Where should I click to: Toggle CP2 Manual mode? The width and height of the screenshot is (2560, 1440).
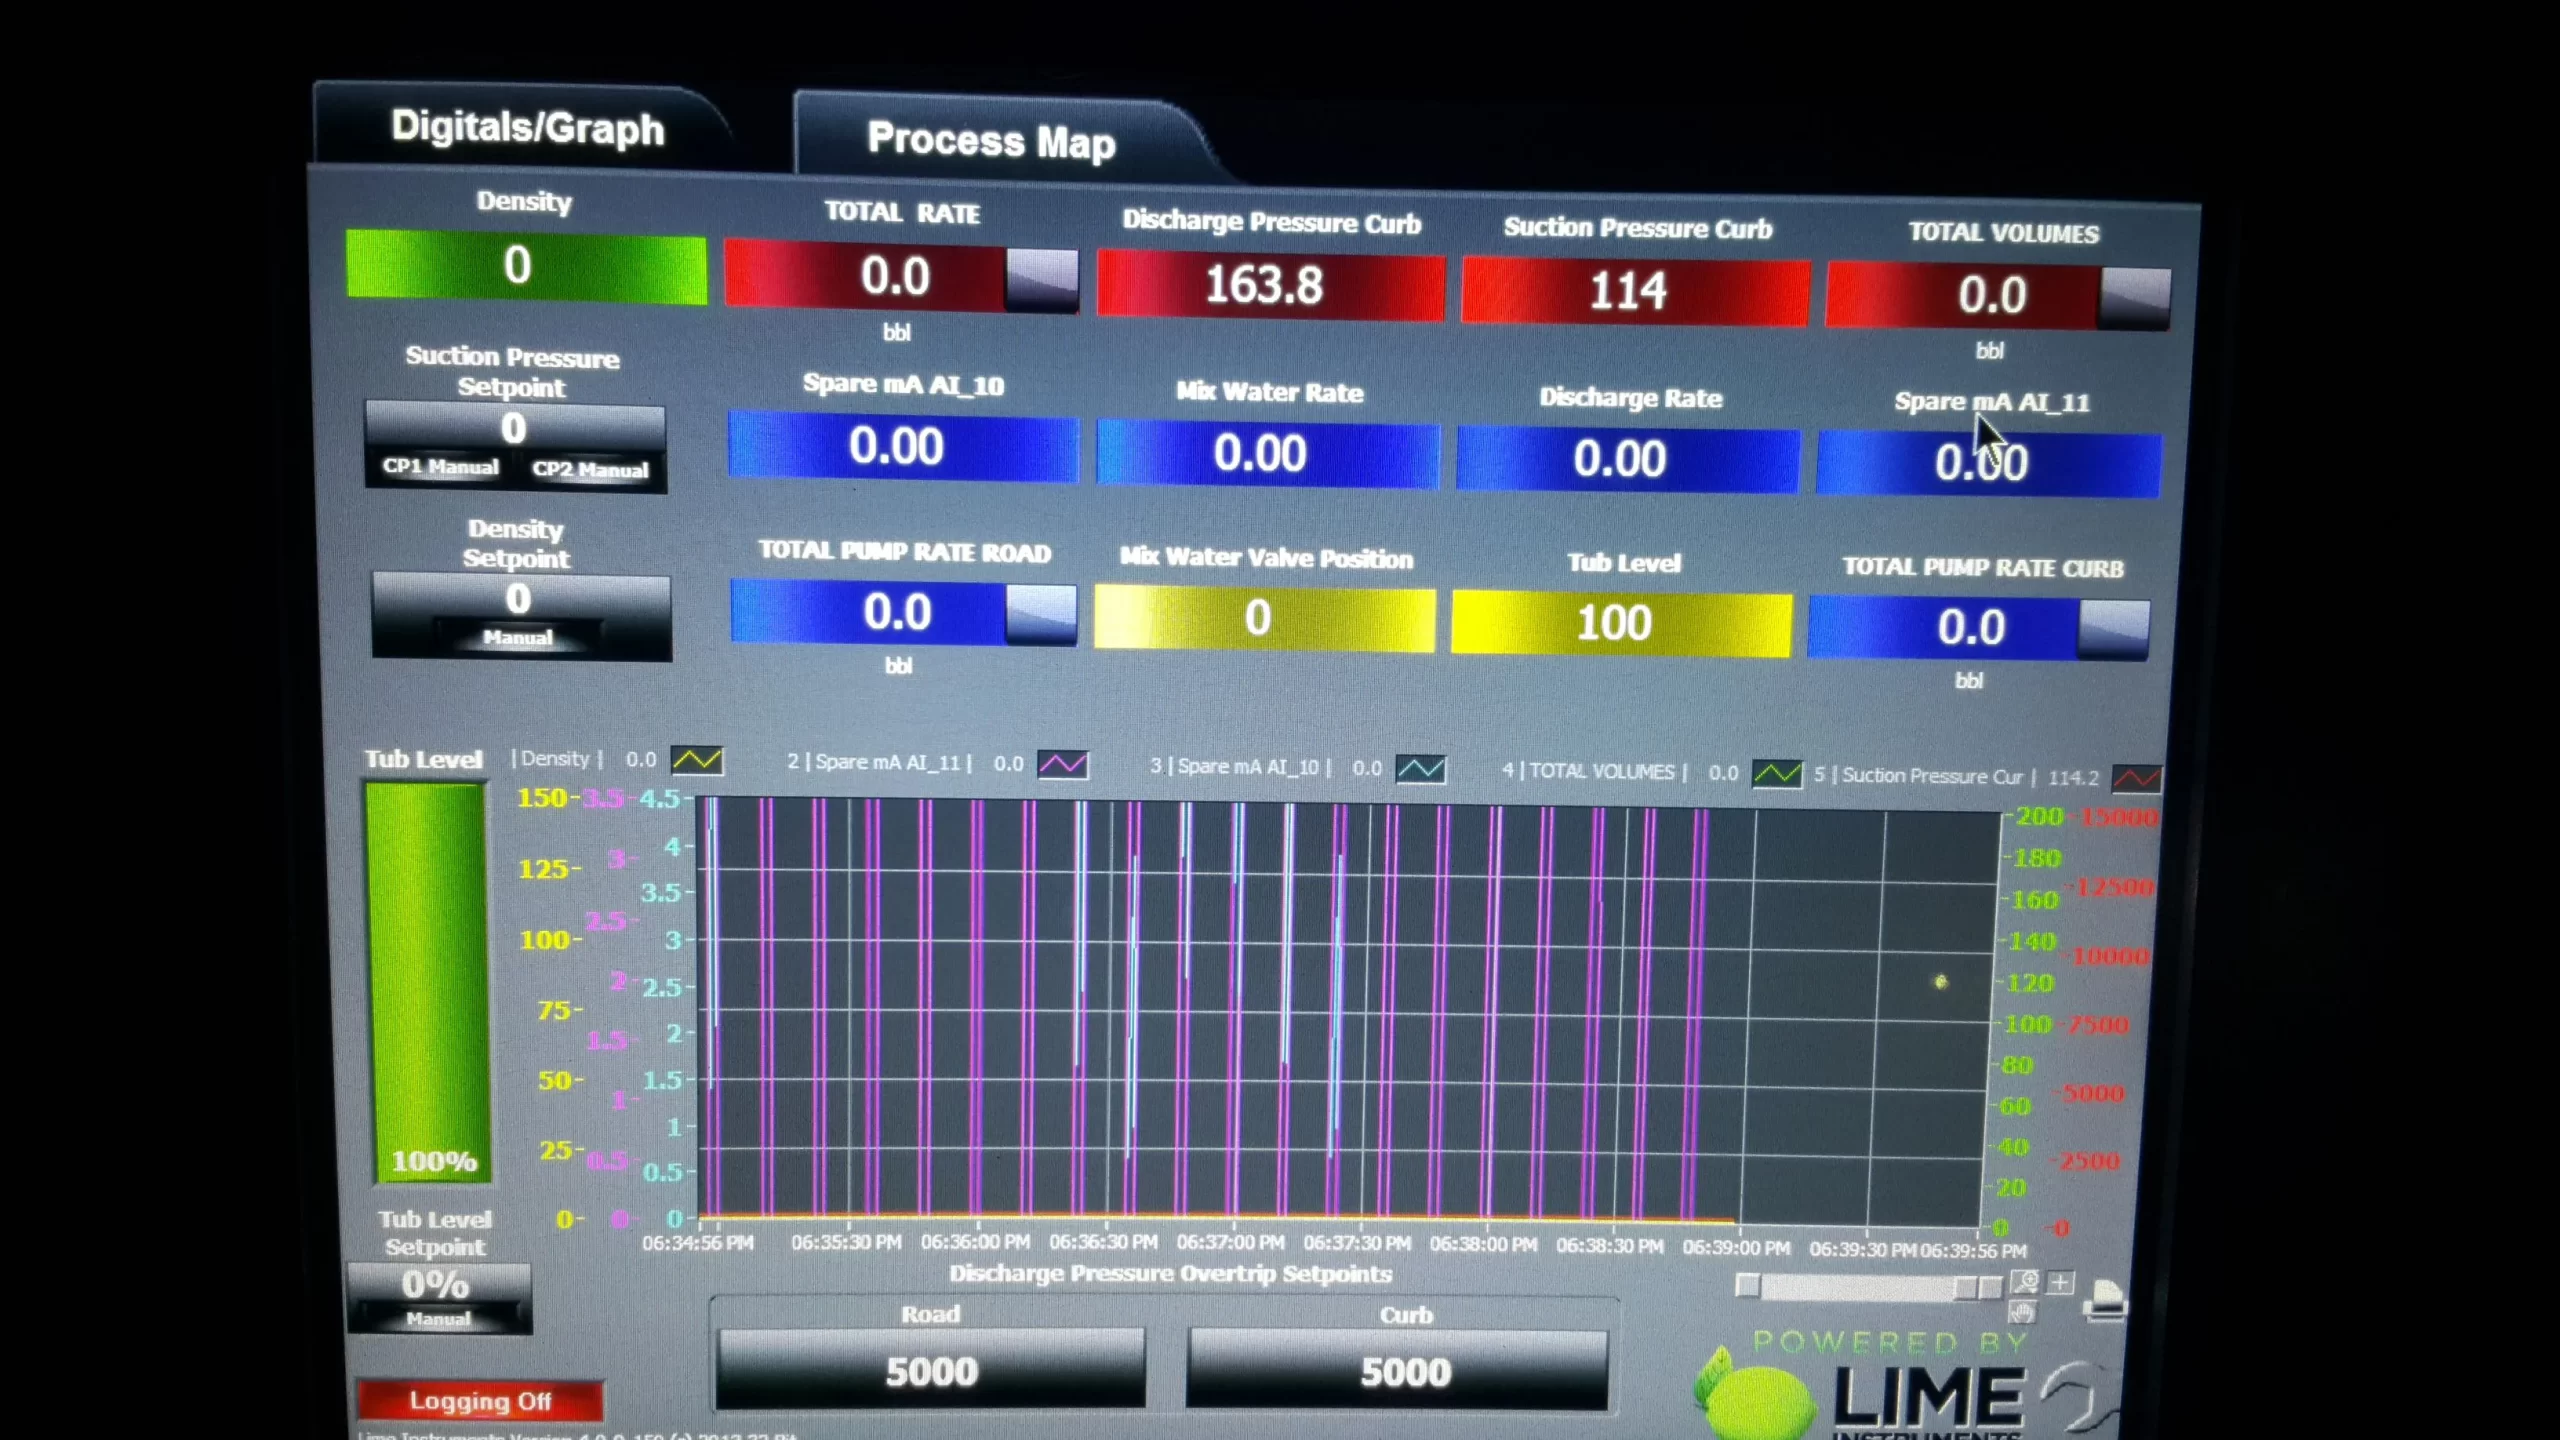(590, 469)
